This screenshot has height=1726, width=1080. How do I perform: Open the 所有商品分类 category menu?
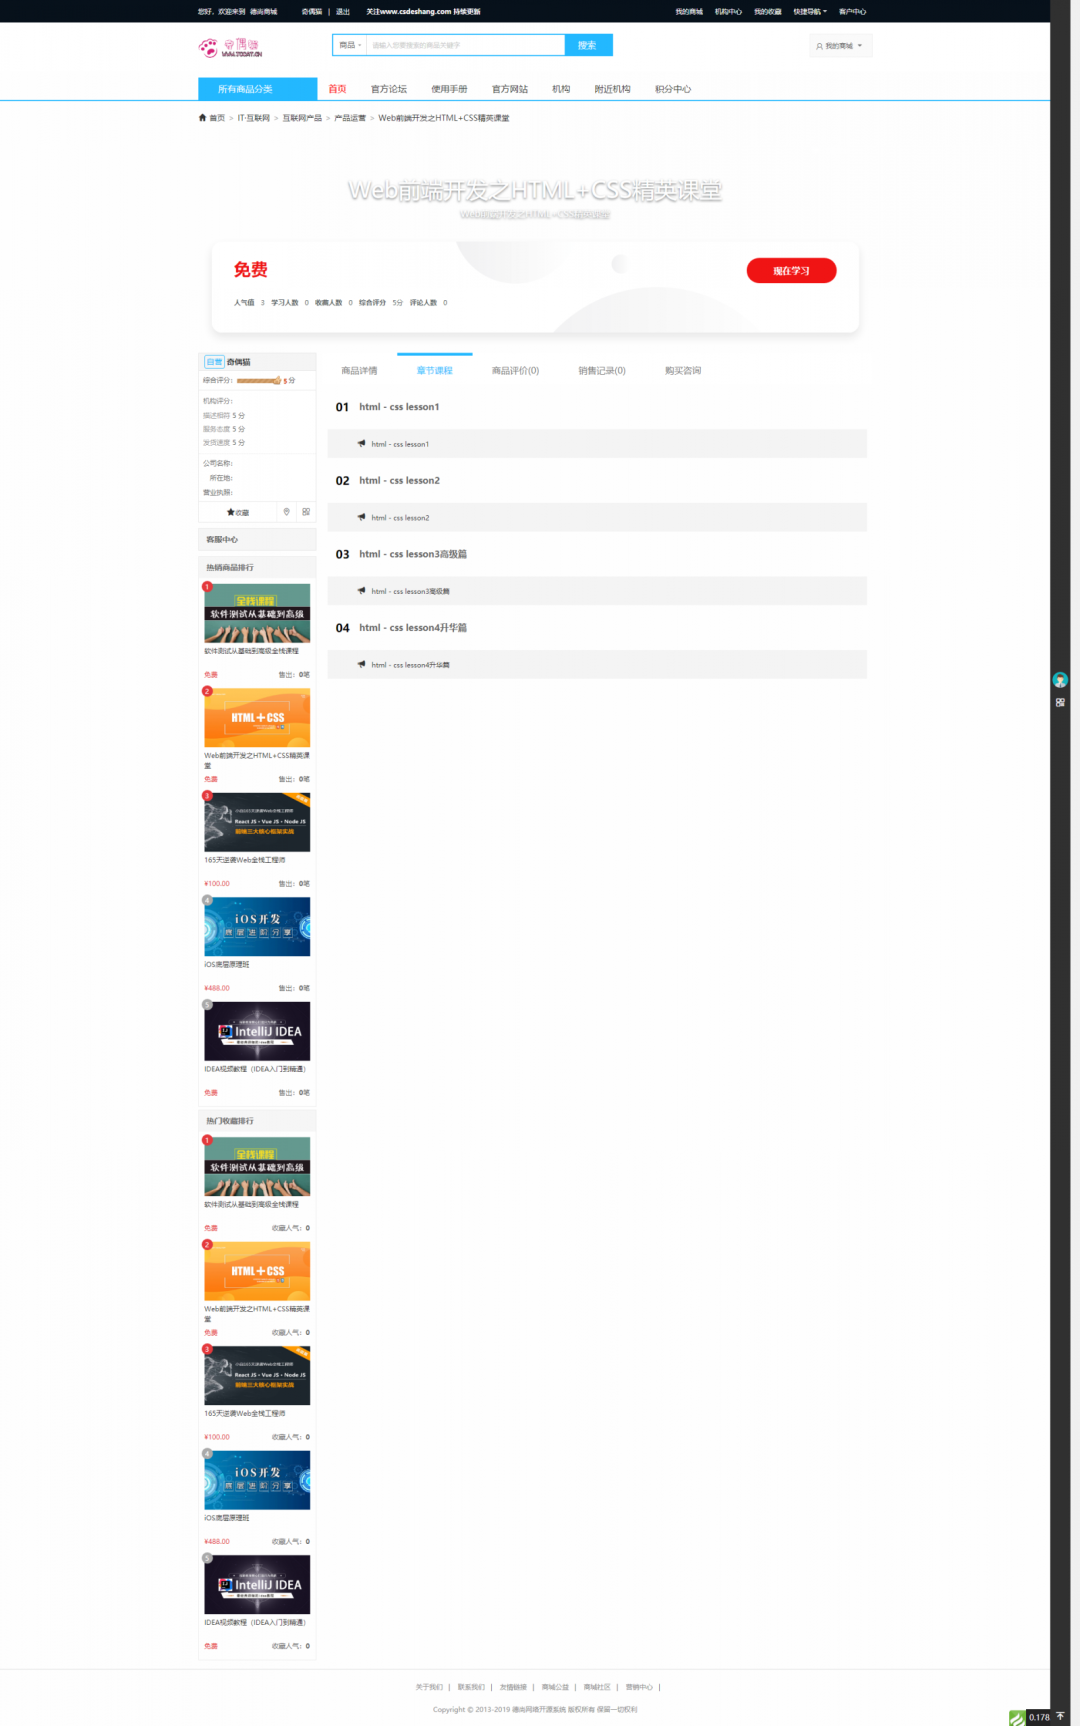pos(257,89)
